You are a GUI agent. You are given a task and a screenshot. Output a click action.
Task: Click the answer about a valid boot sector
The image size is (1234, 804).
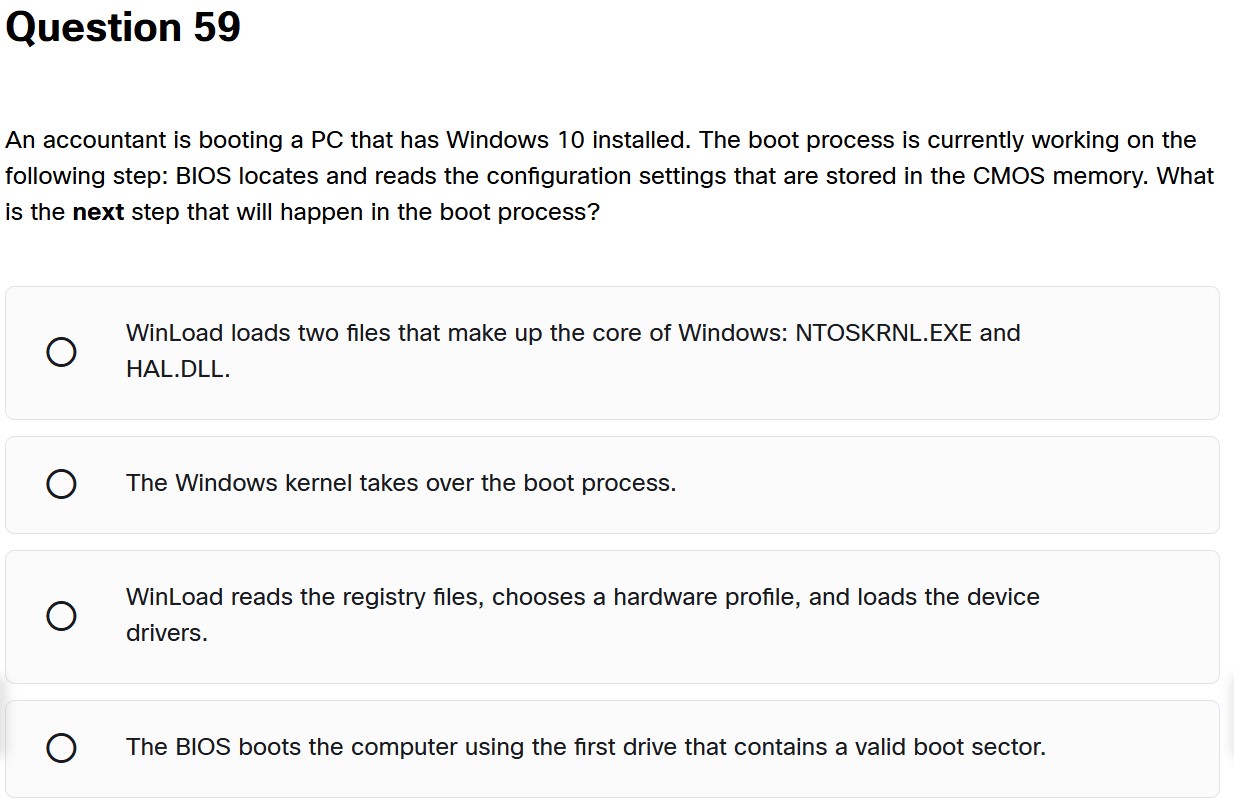585,746
